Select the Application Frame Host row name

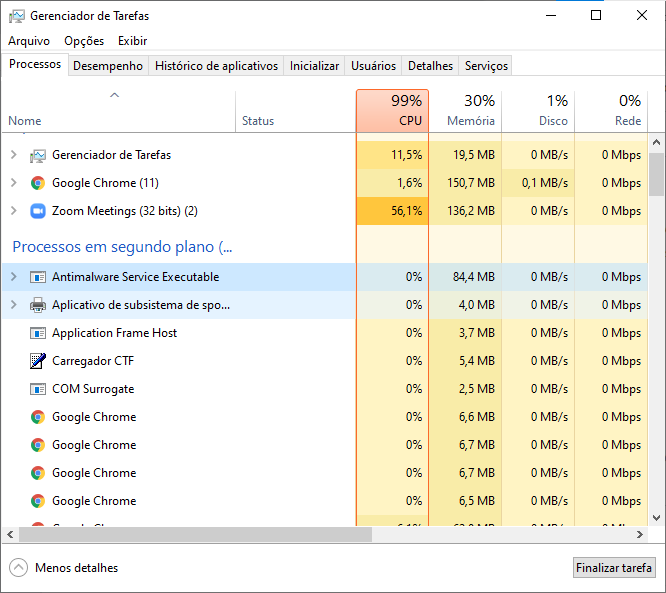114,333
